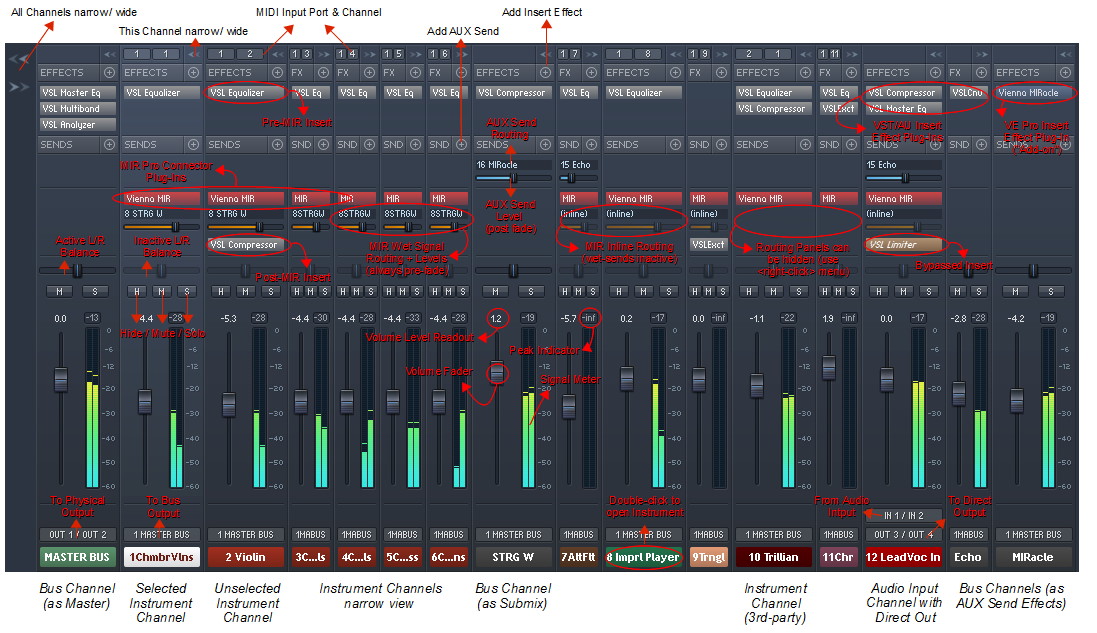This screenshot has height=633, width=1097.
Task: Open 2 Violin's 1 MASTER BUS output selector
Action: [x=245, y=534]
